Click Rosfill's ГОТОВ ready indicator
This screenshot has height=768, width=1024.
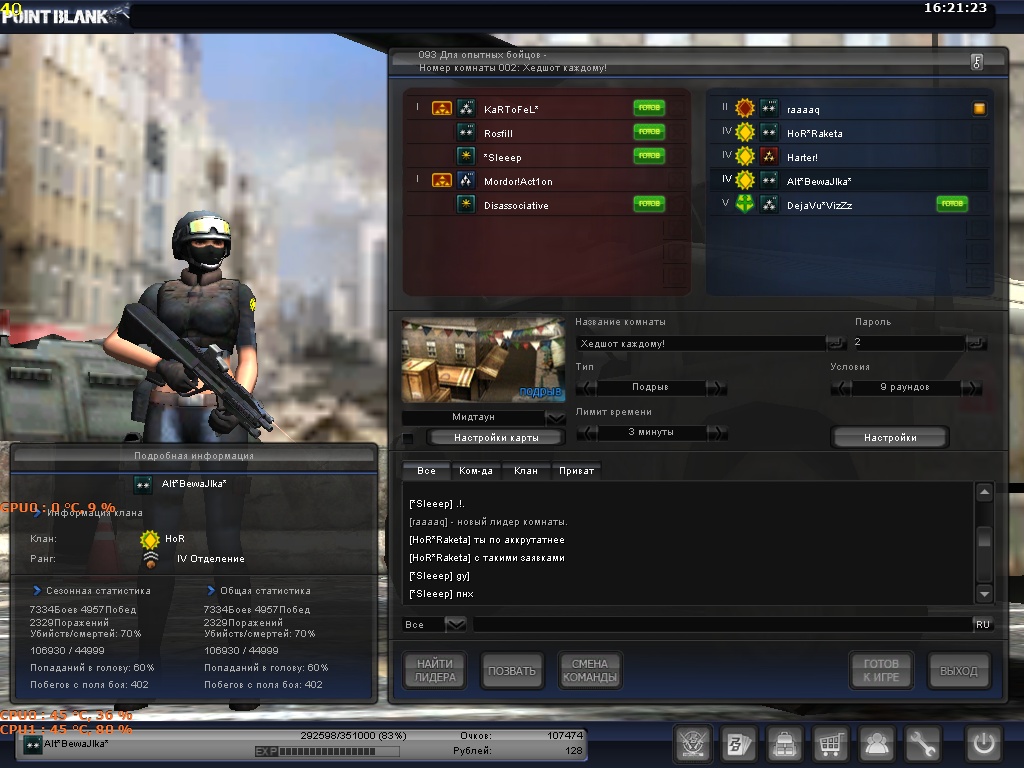649,132
